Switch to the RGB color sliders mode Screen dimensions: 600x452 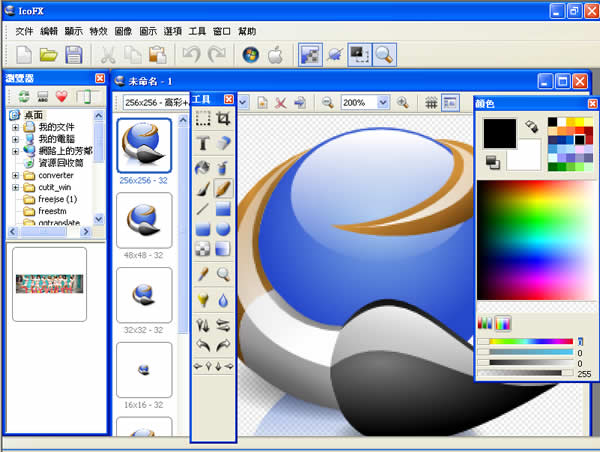point(485,323)
